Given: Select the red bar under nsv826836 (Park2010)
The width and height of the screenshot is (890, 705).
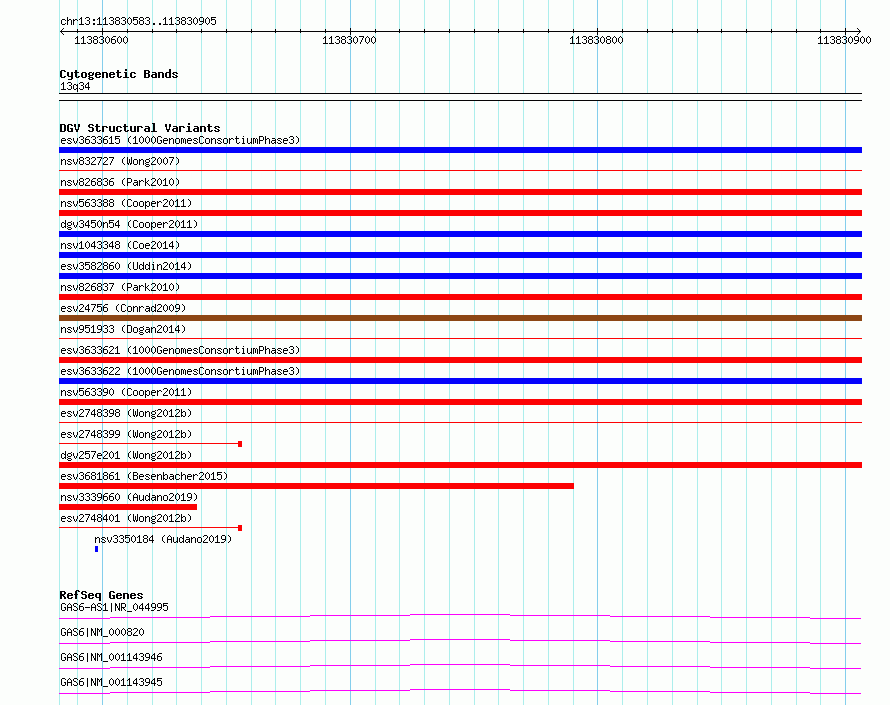Looking at the screenshot, I should pos(460,192).
